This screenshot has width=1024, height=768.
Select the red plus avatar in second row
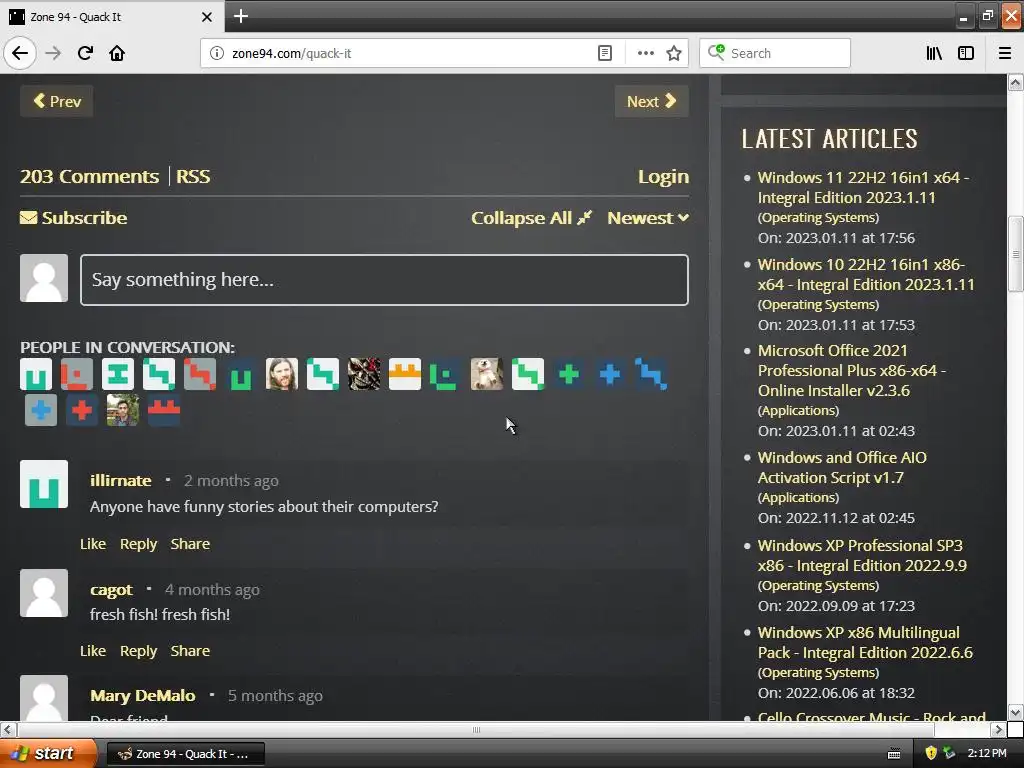[82, 410]
